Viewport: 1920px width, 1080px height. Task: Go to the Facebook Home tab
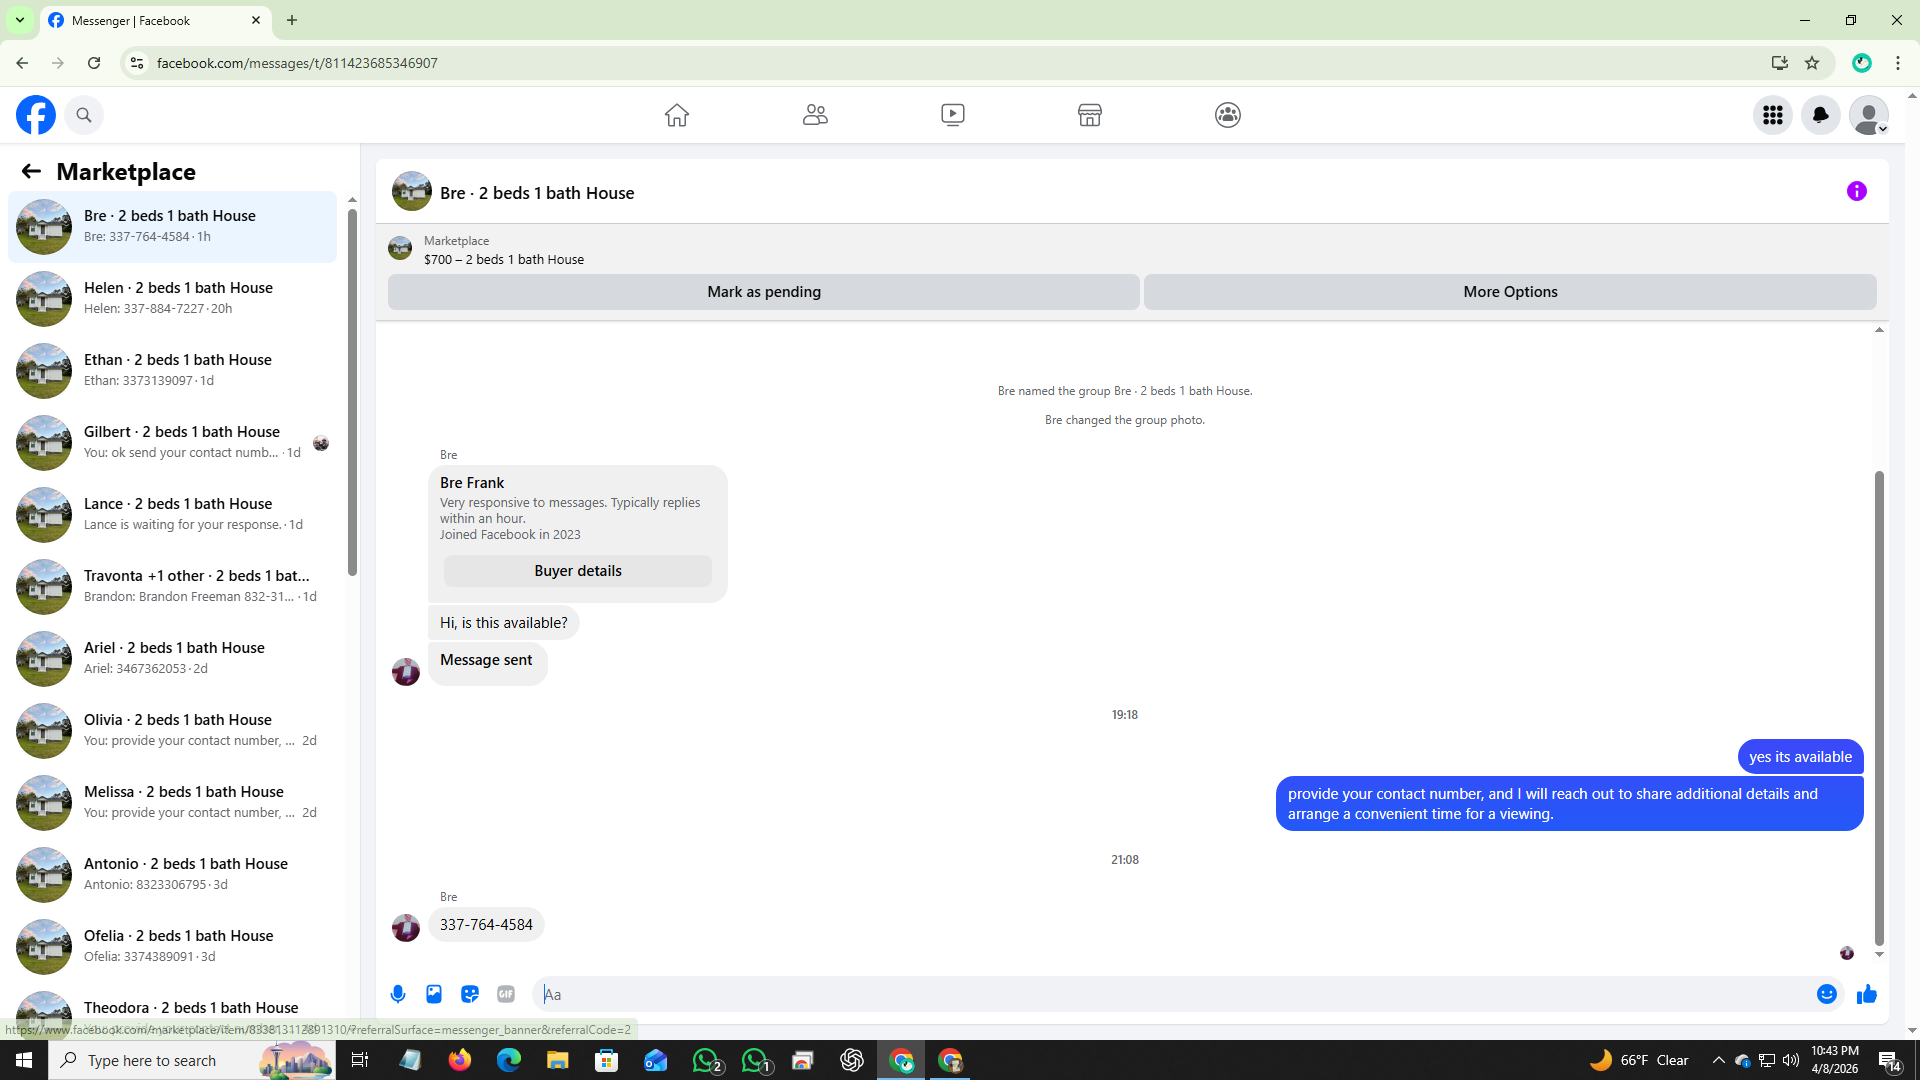click(677, 115)
